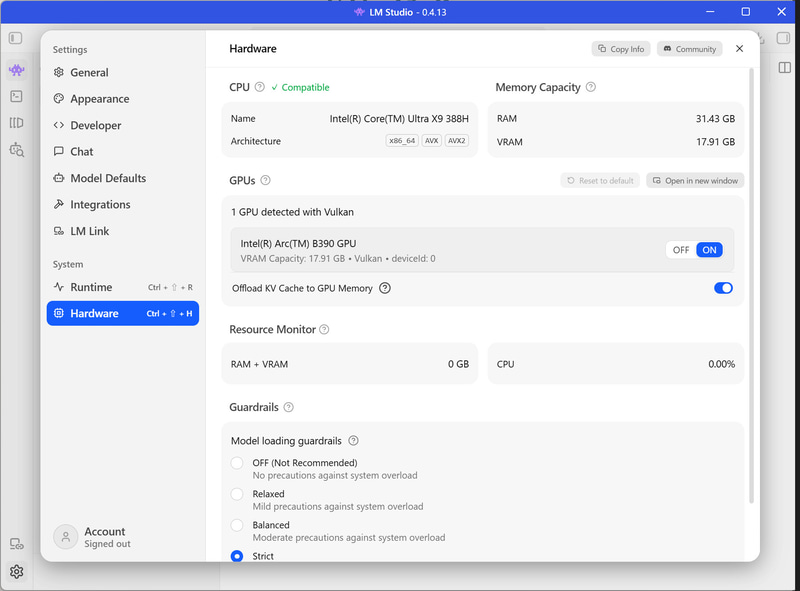Switch the Intel Arc B390 GPU ON
Viewport: 800px width, 591px height.
(x=709, y=250)
